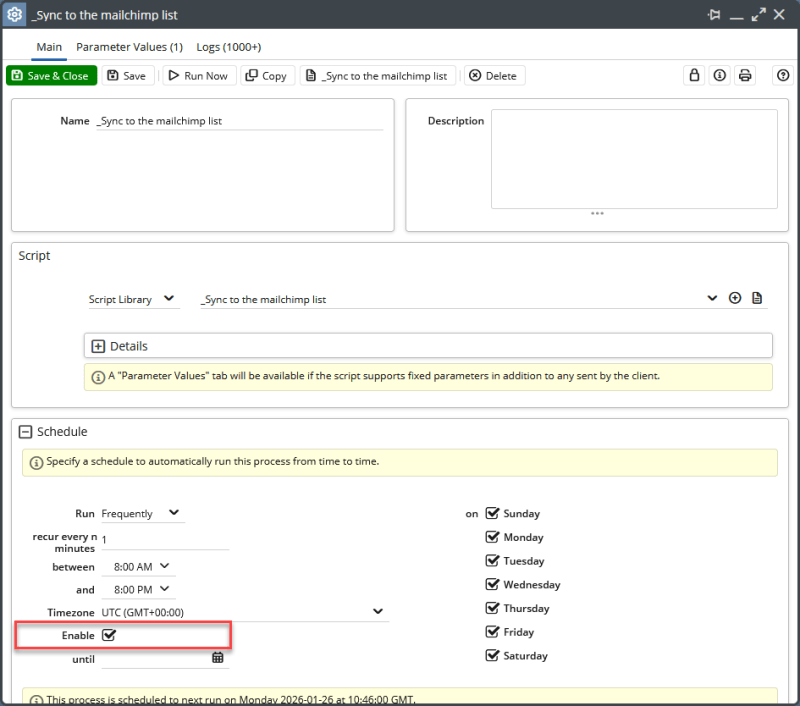Image resolution: width=800 pixels, height=706 pixels.
Task: Click add script plus icon
Action: coord(735,298)
